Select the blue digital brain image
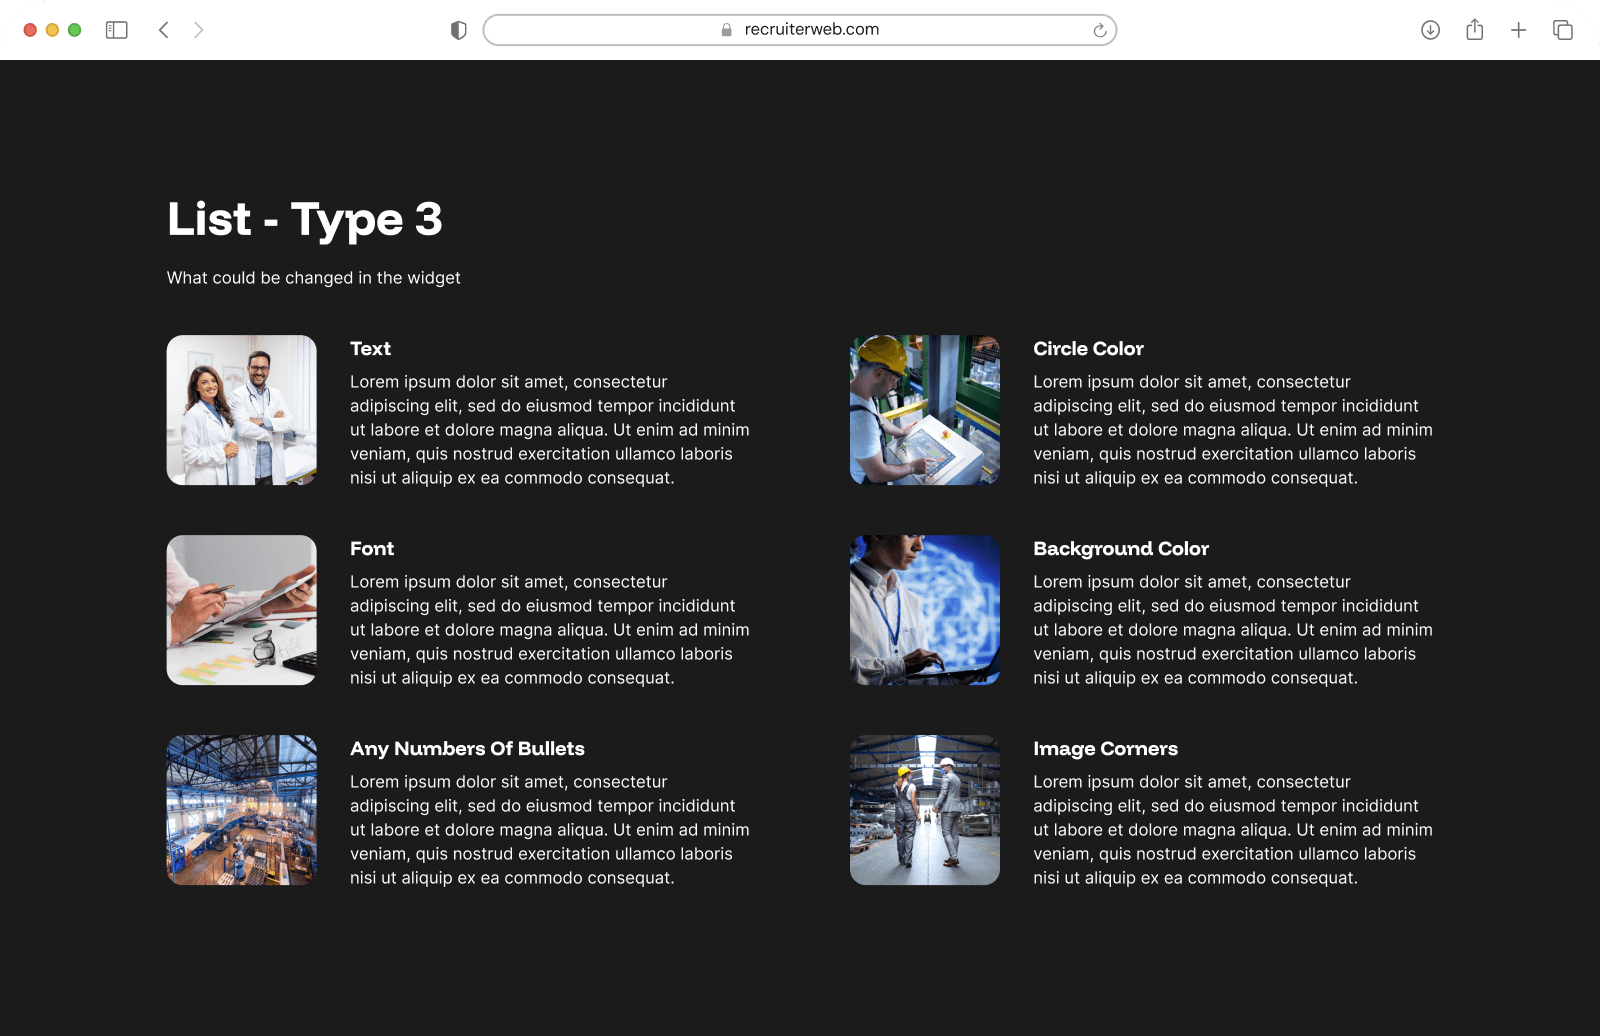This screenshot has width=1600, height=1036. (x=925, y=610)
